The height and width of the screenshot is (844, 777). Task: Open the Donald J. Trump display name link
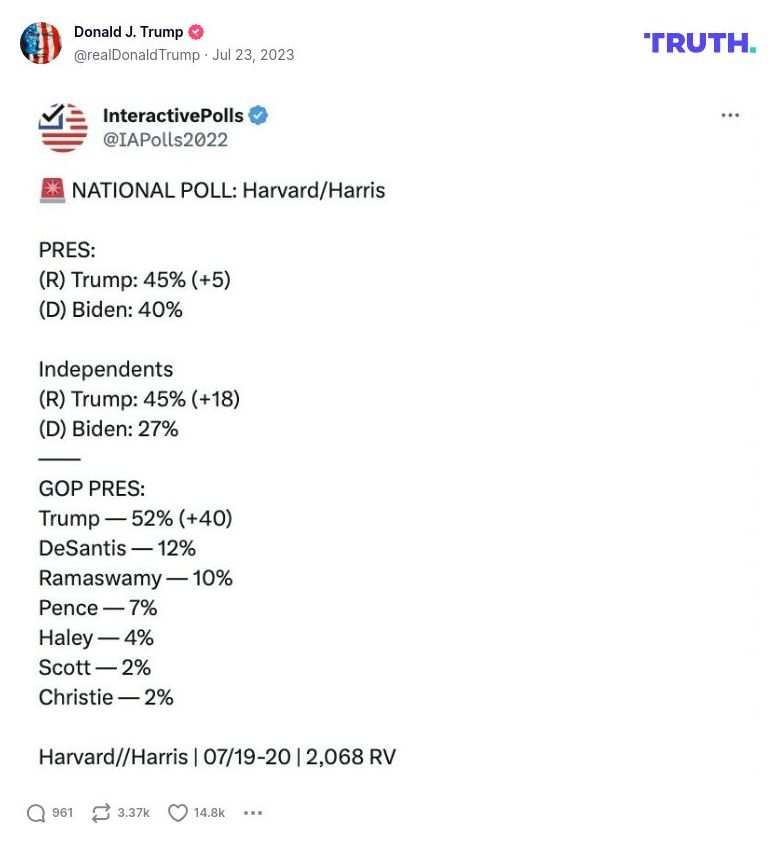coord(128,32)
